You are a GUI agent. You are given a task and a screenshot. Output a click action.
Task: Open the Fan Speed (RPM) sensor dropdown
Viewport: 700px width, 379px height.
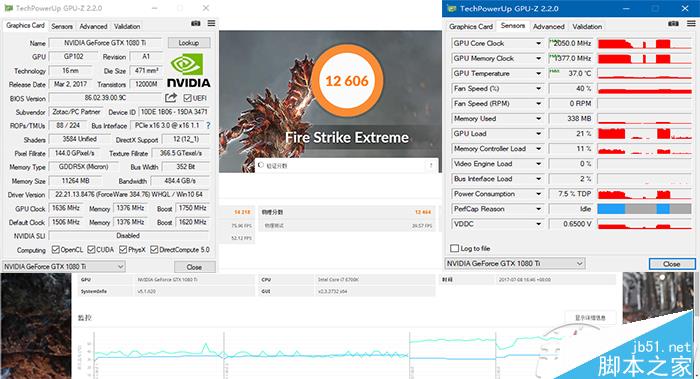pos(538,104)
